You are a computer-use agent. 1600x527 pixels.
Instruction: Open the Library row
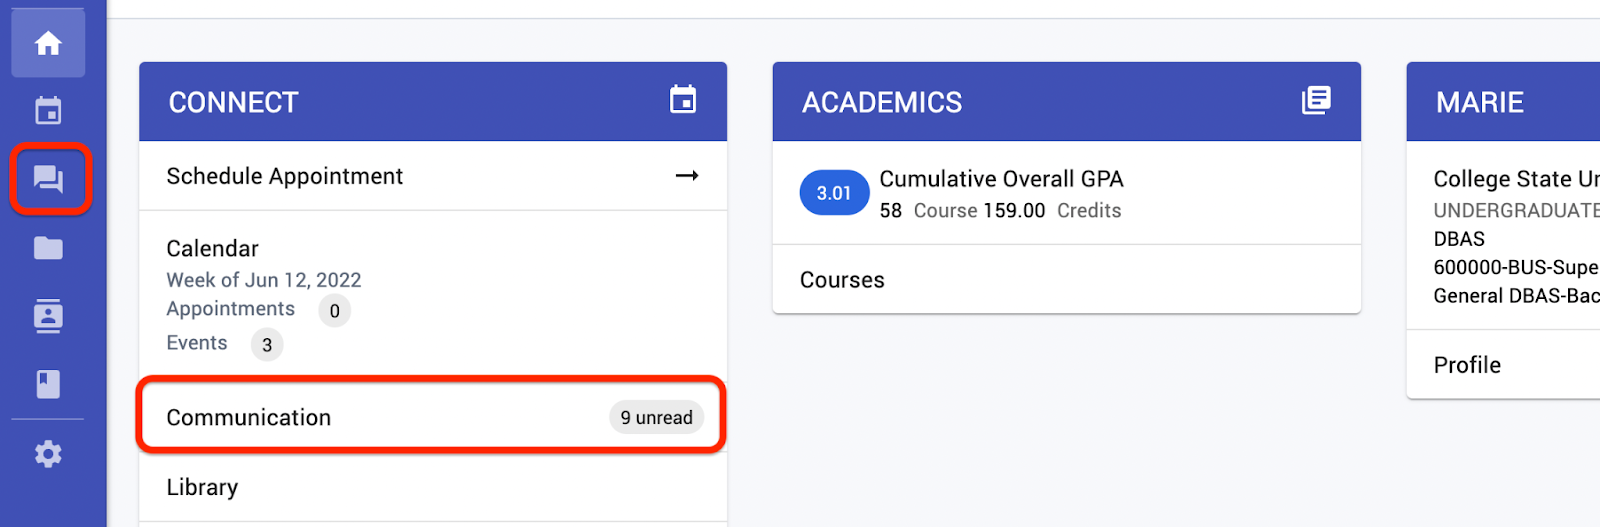(433, 487)
